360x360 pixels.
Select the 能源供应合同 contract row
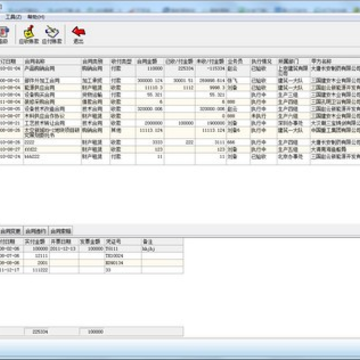point(180,88)
